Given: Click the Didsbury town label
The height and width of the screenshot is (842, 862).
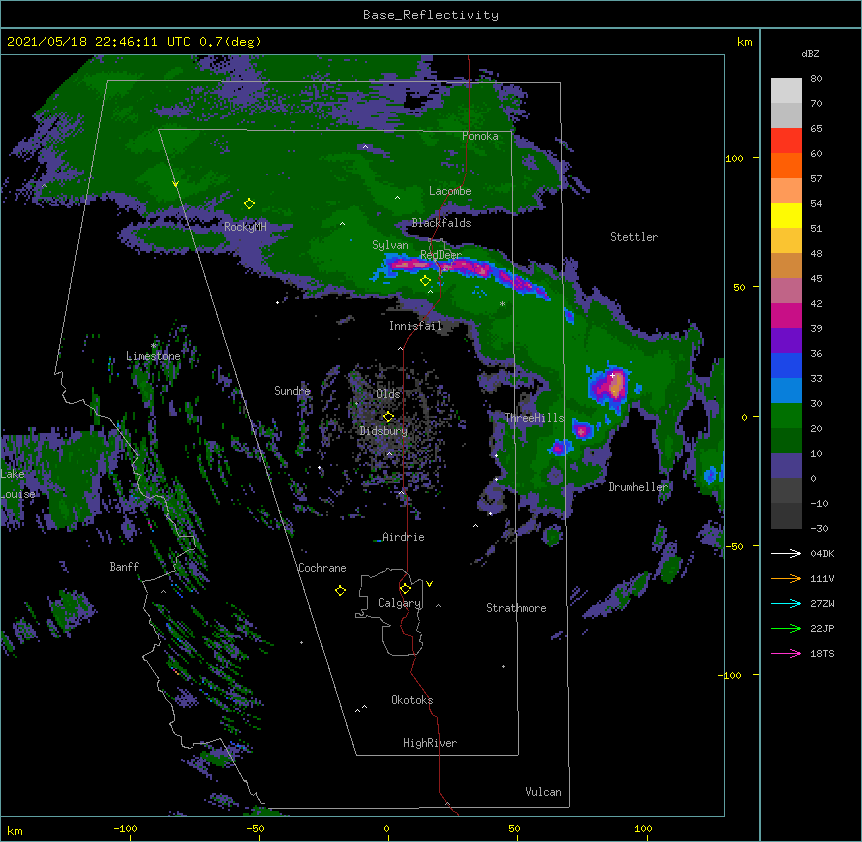Looking at the screenshot, I should pos(384,431).
